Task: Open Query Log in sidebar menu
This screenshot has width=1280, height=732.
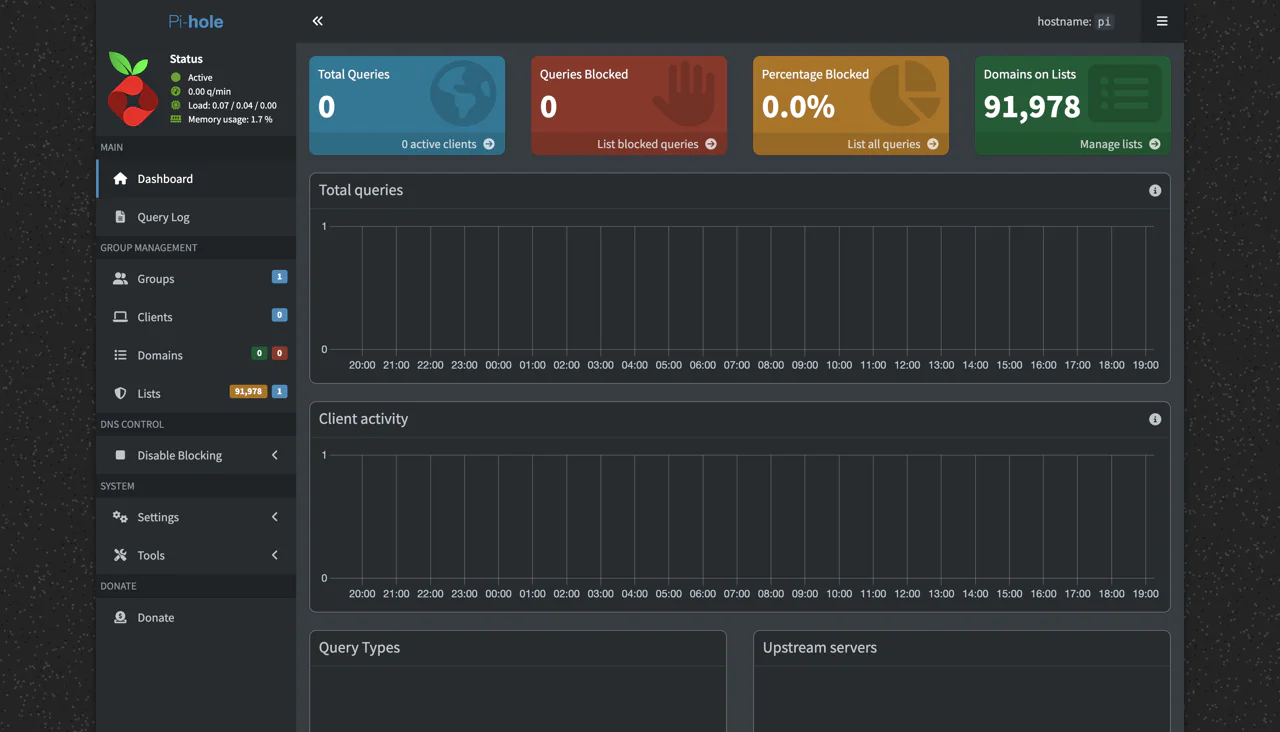Action: click(196, 217)
